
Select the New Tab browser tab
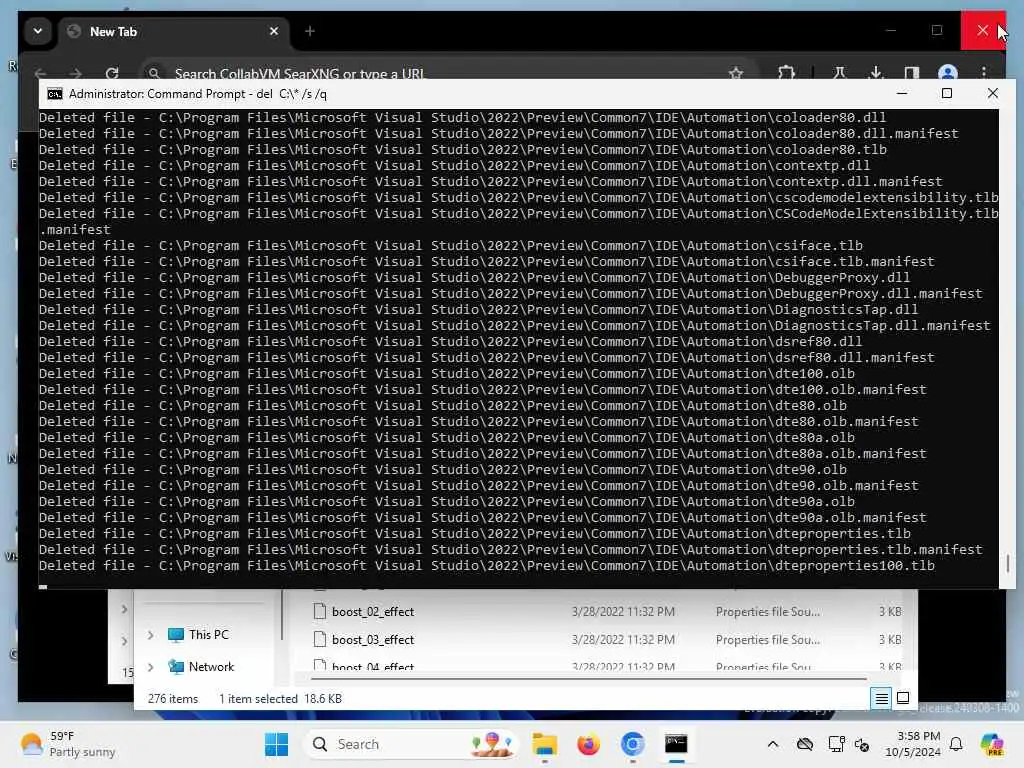[x=174, y=31]
